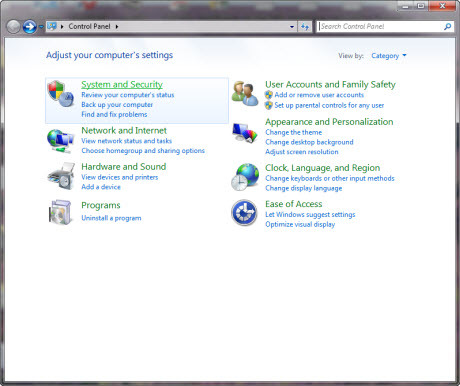Open Programs category heading

tap(101, 205)
